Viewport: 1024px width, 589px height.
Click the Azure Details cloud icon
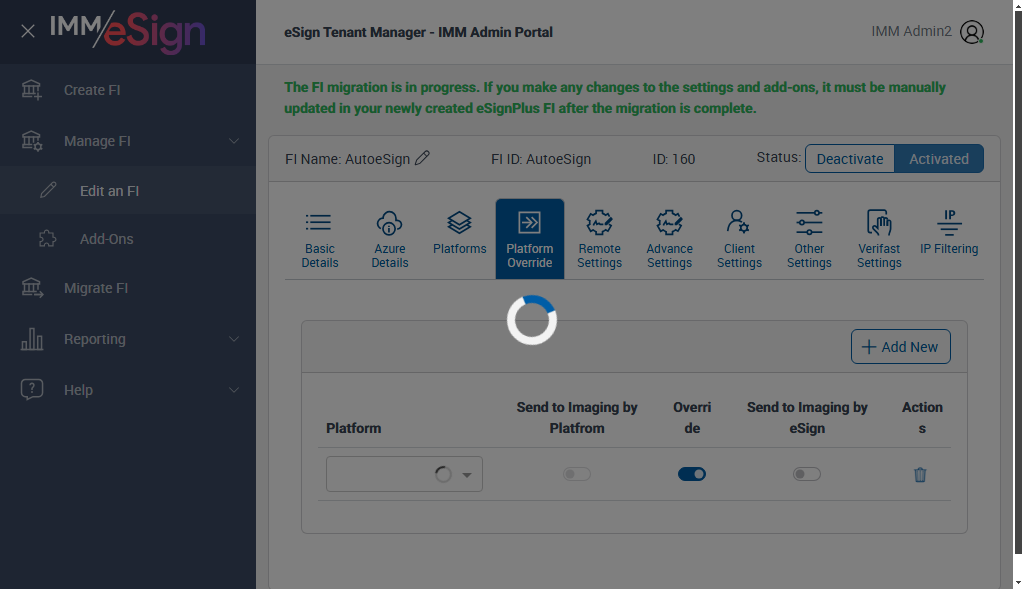point(389,223)
